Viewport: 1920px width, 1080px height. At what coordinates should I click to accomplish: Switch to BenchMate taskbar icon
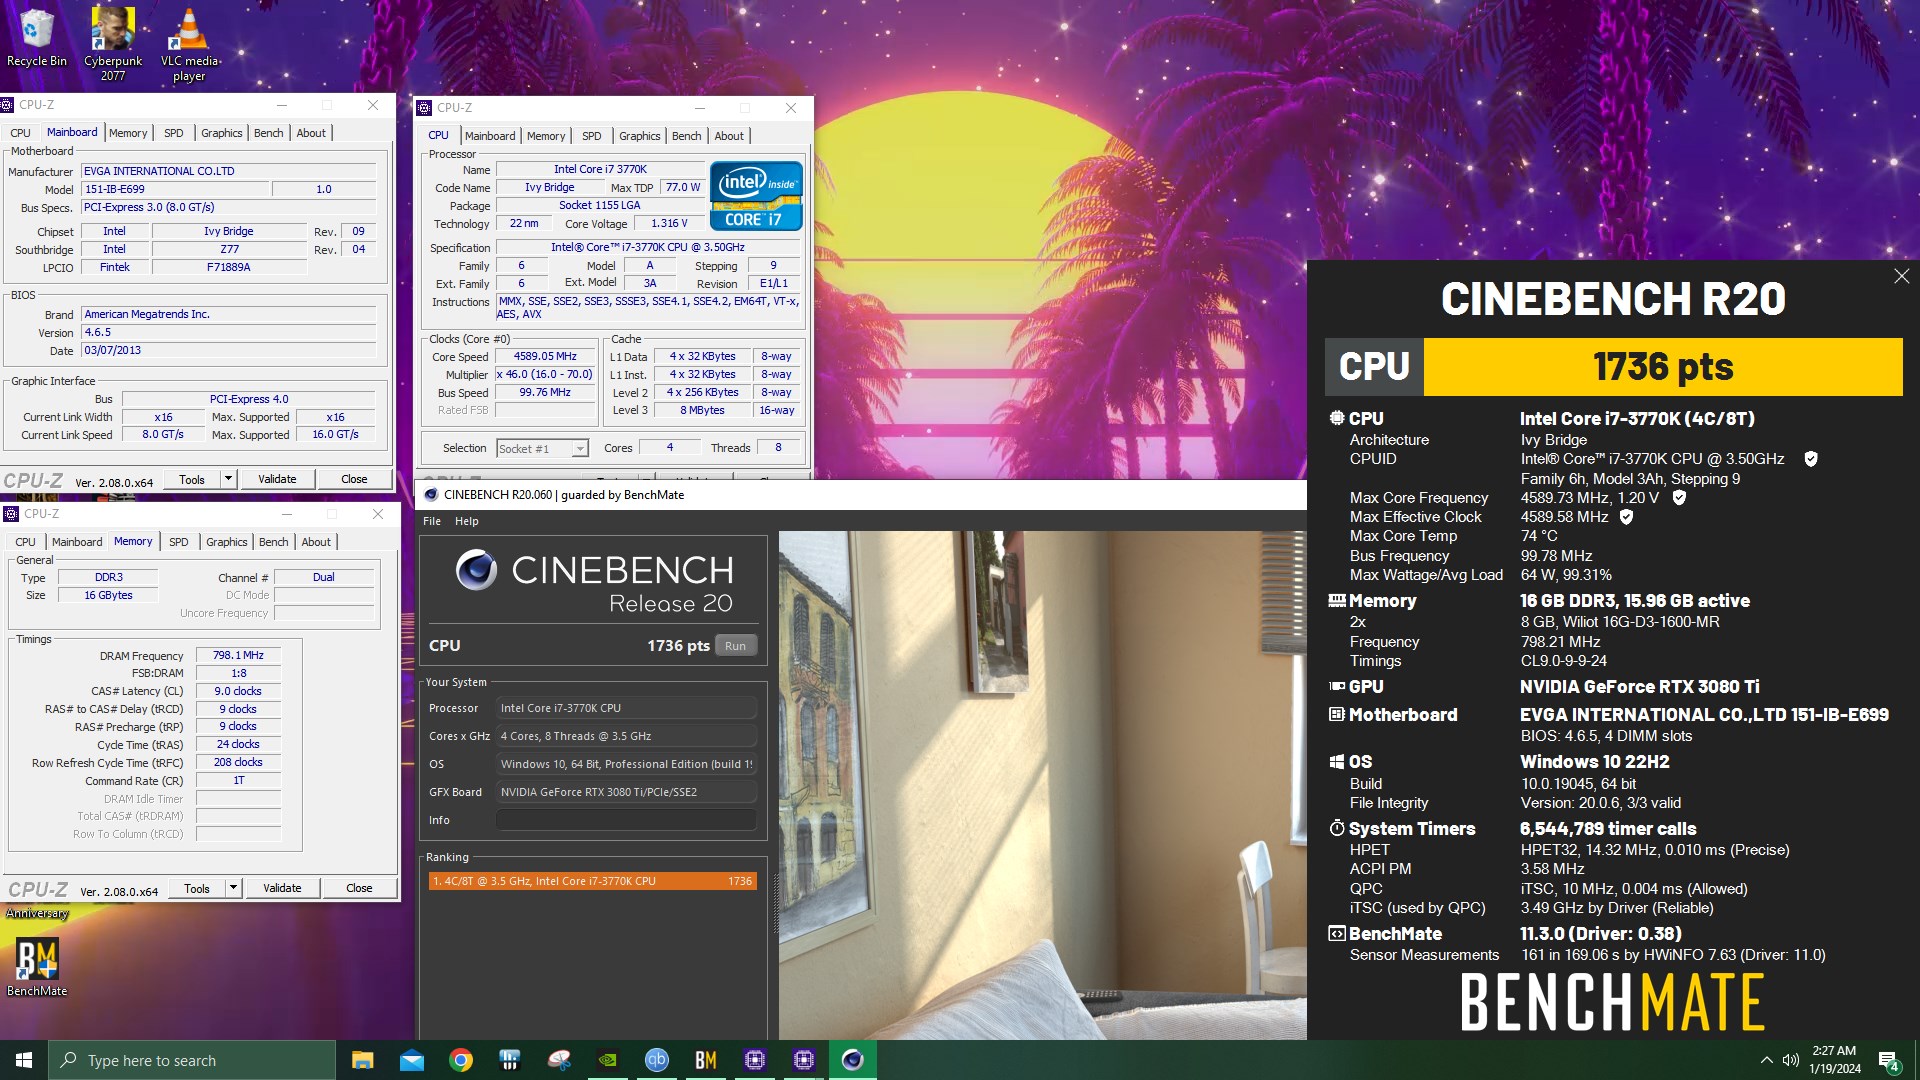pos(706,1060)
